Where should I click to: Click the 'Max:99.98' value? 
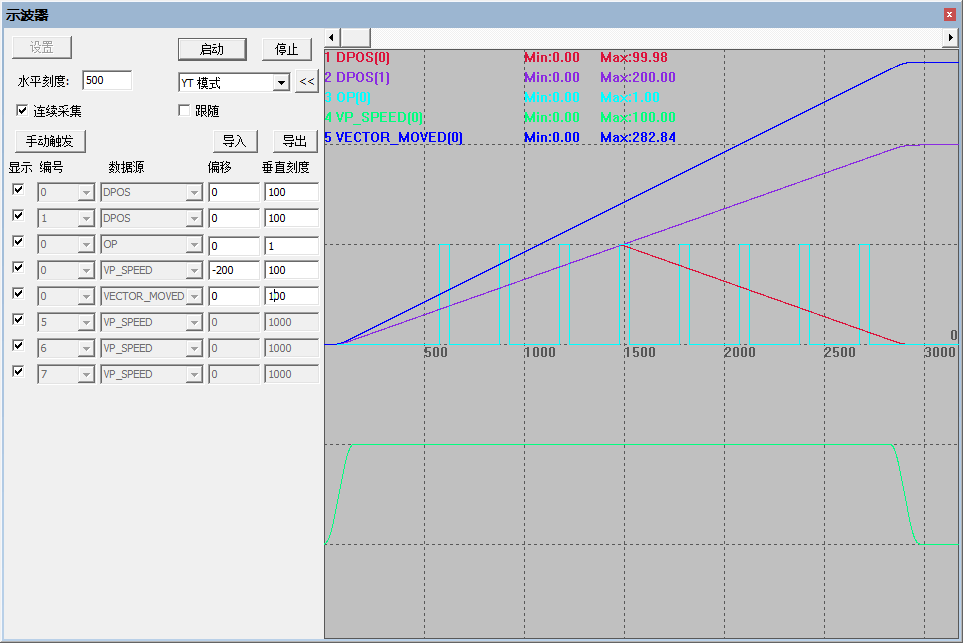pyautogui.click(x=634, y=58)
